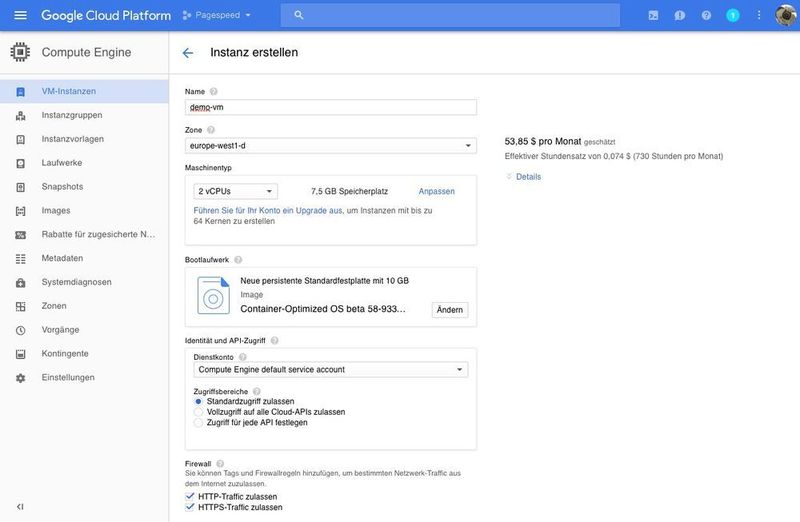Viewport: 800px width, 522px height.
Task: Toggle HTTPS-Traffic zulassen checkbox
Action: click(x=190, y=507)
